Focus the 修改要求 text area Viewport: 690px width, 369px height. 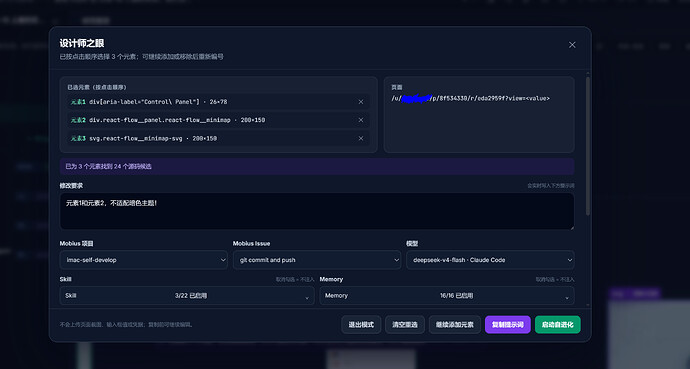(317, 212)
